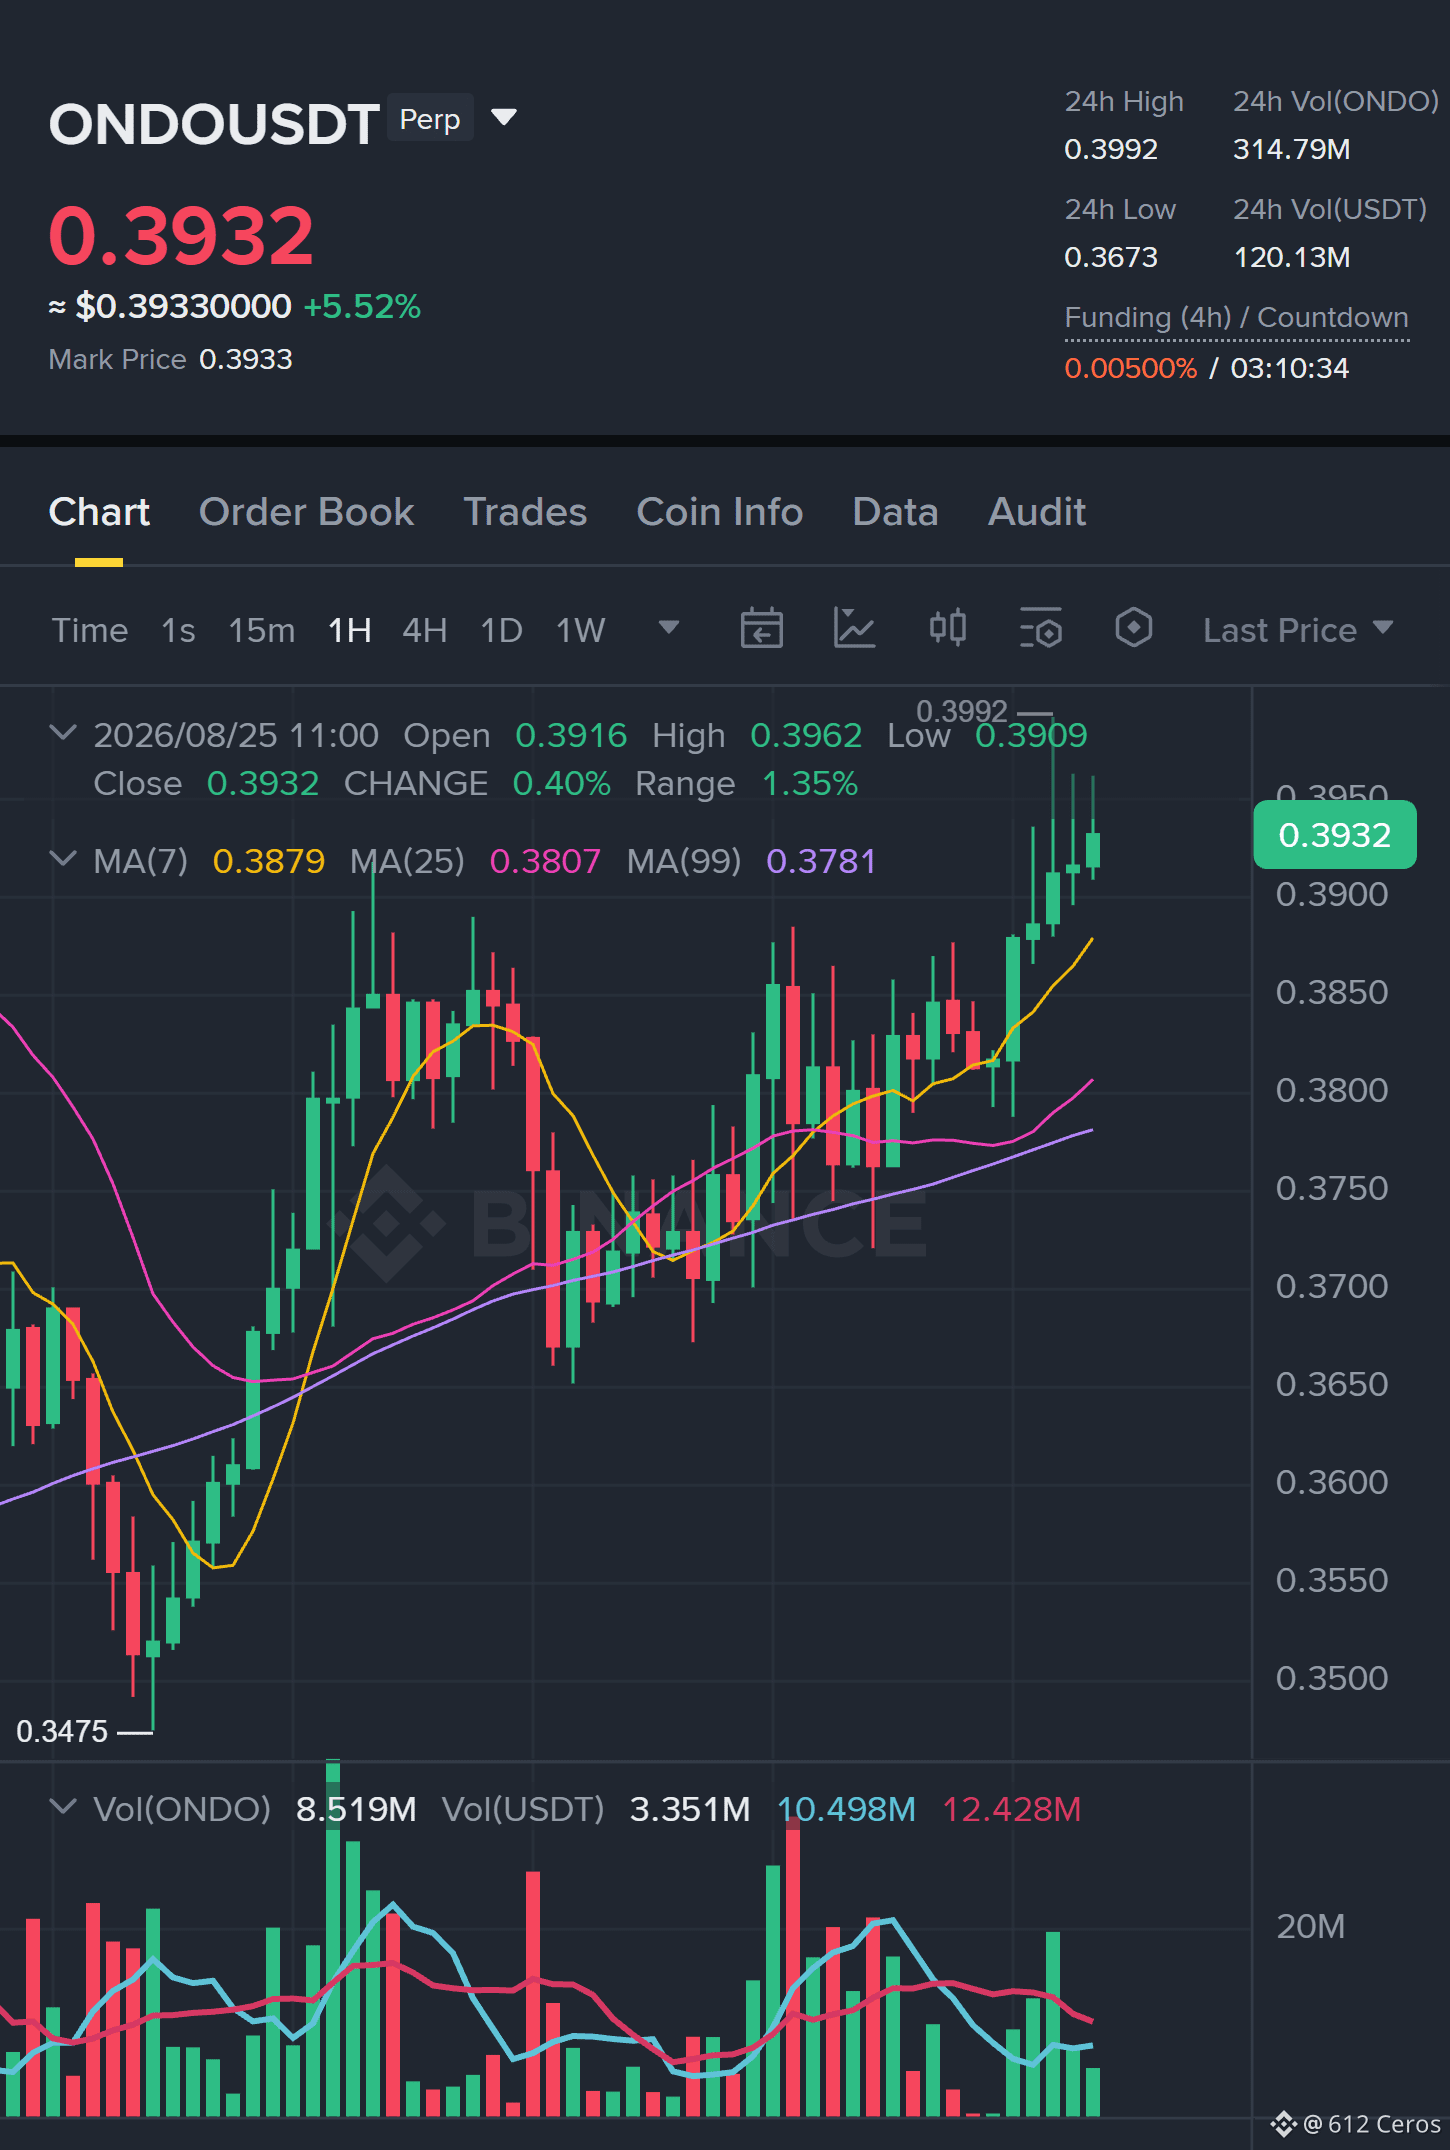The height and width of the screenshot is (2150, 1450).
Task: Click the +5.52% change percentage
Action: [x=362, y=306]
